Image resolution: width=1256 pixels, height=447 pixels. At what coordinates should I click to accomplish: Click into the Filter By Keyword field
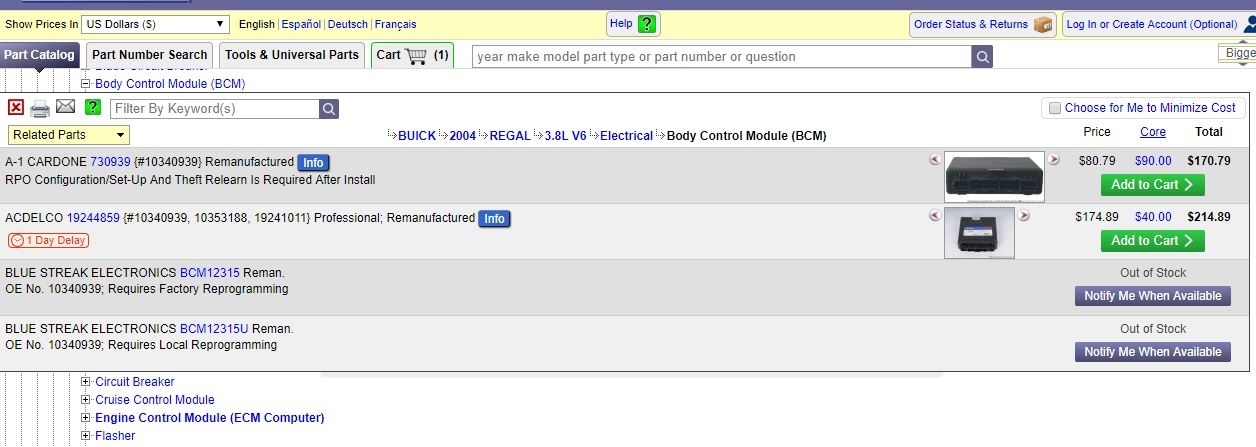click(x=215, y=109)
